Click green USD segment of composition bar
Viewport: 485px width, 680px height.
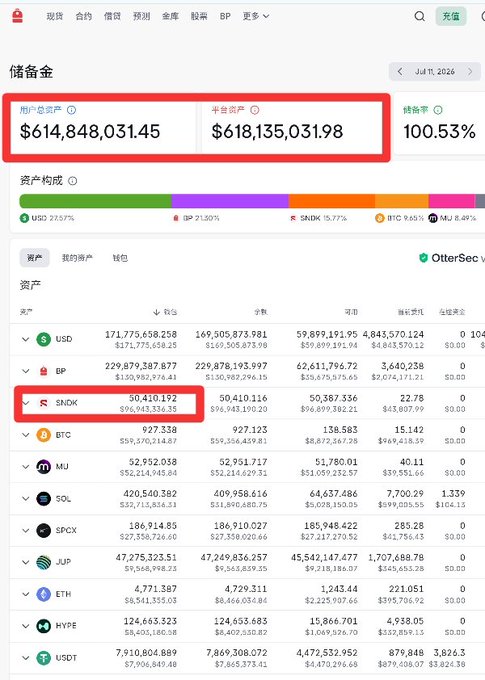(x=95, y=201)
